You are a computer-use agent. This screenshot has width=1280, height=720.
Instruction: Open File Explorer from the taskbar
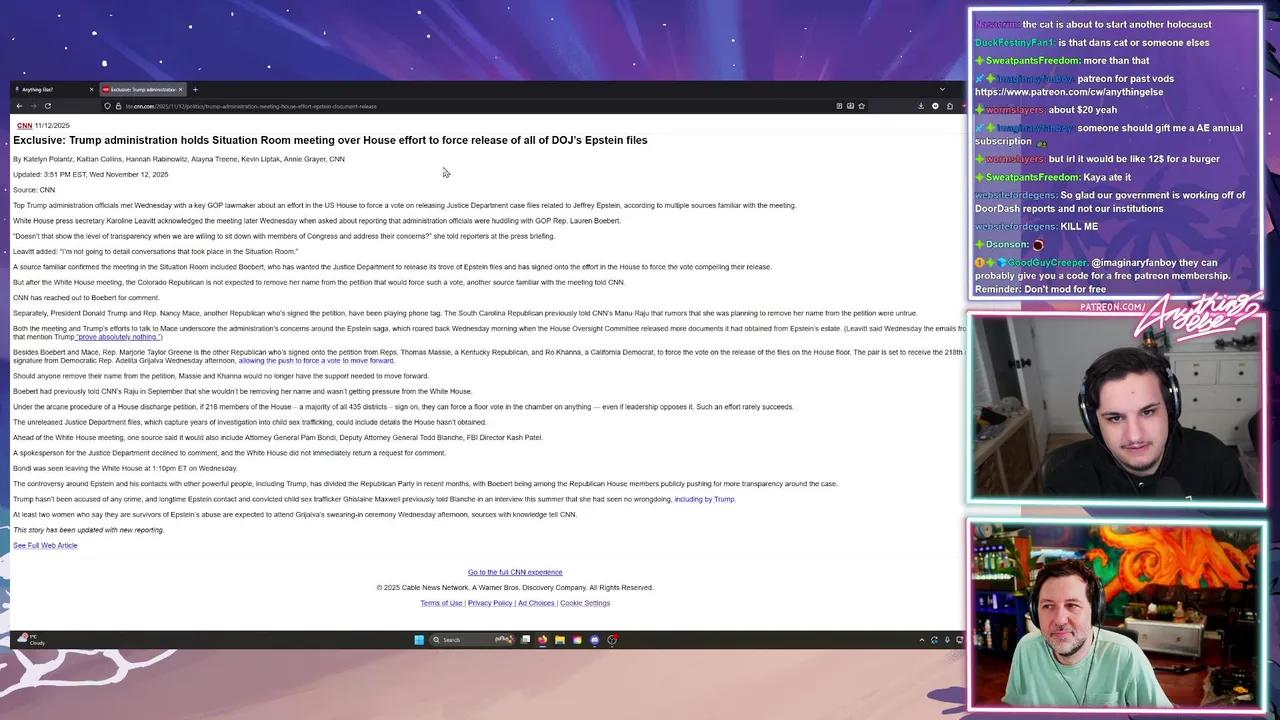tap(560, 640)
